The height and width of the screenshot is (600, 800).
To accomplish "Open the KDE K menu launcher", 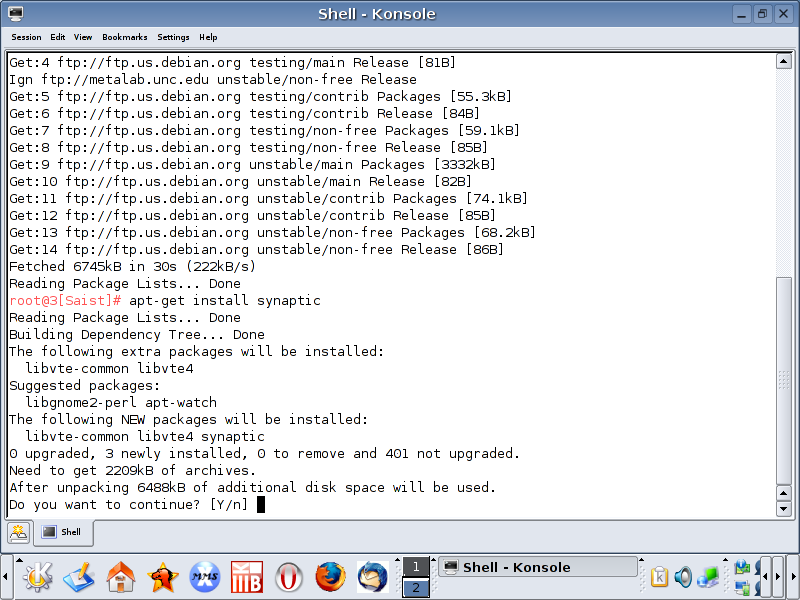I will pos(37,577).
